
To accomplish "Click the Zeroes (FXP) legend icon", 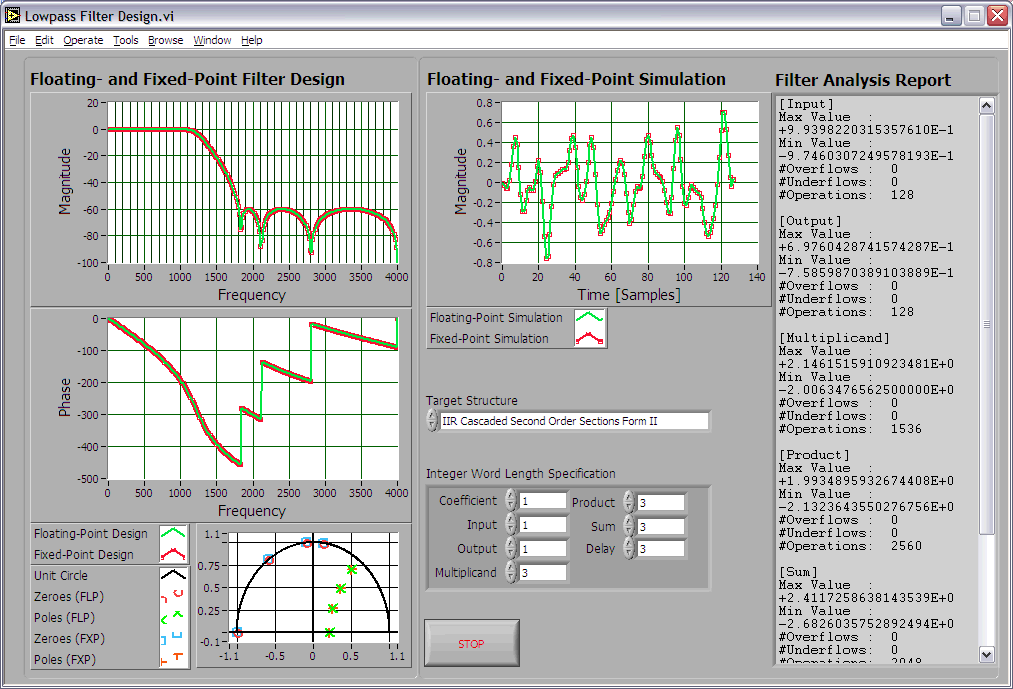I will (174, 639).
